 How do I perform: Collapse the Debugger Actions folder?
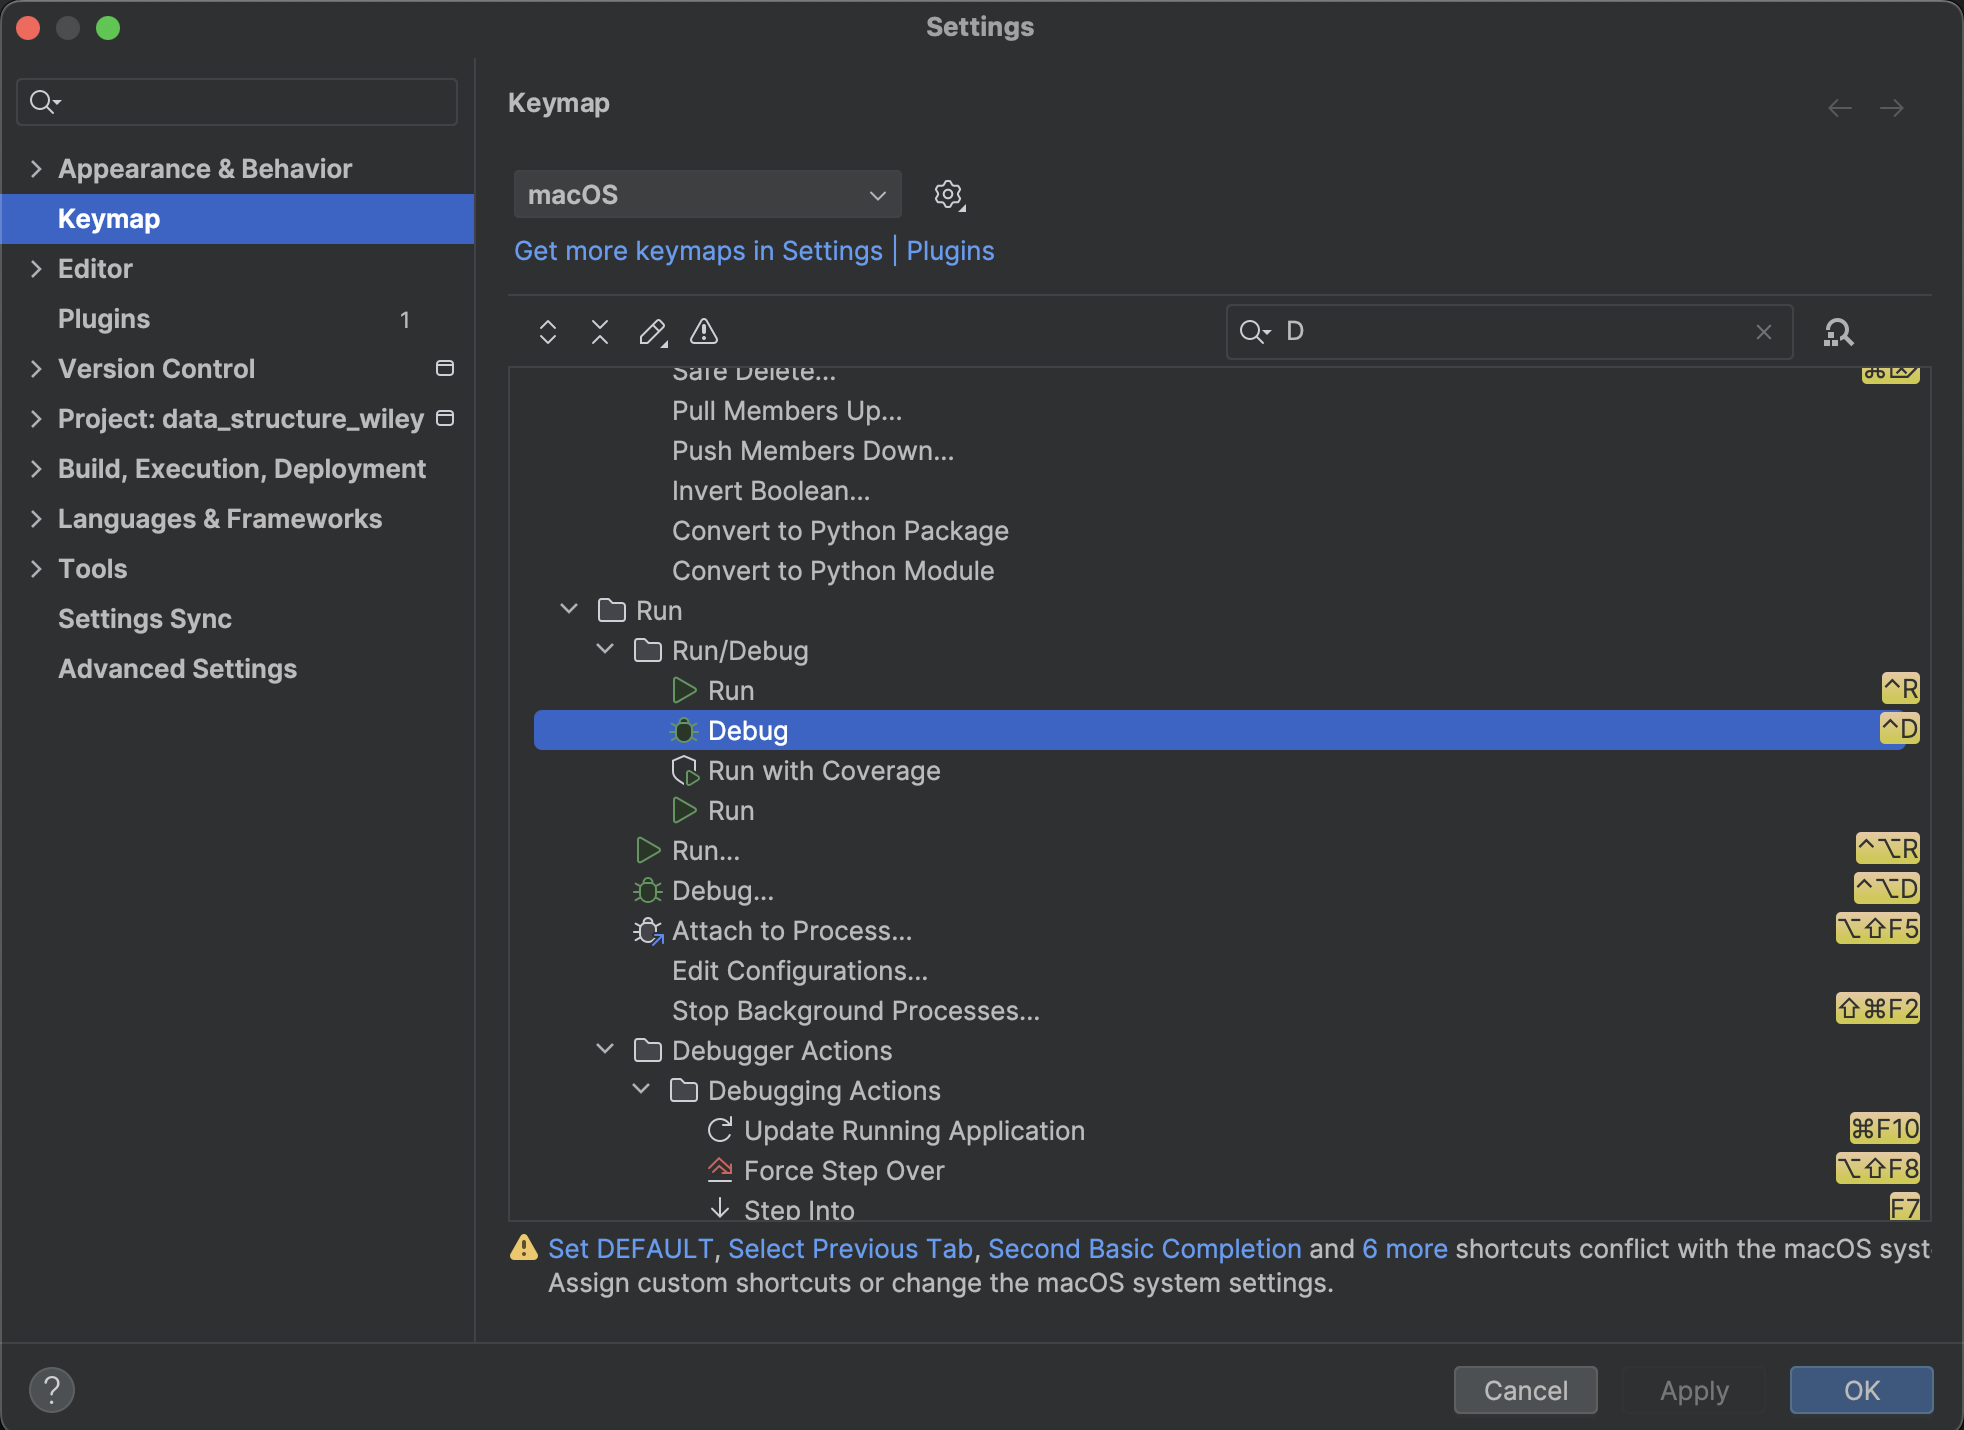coord(605,1050)
